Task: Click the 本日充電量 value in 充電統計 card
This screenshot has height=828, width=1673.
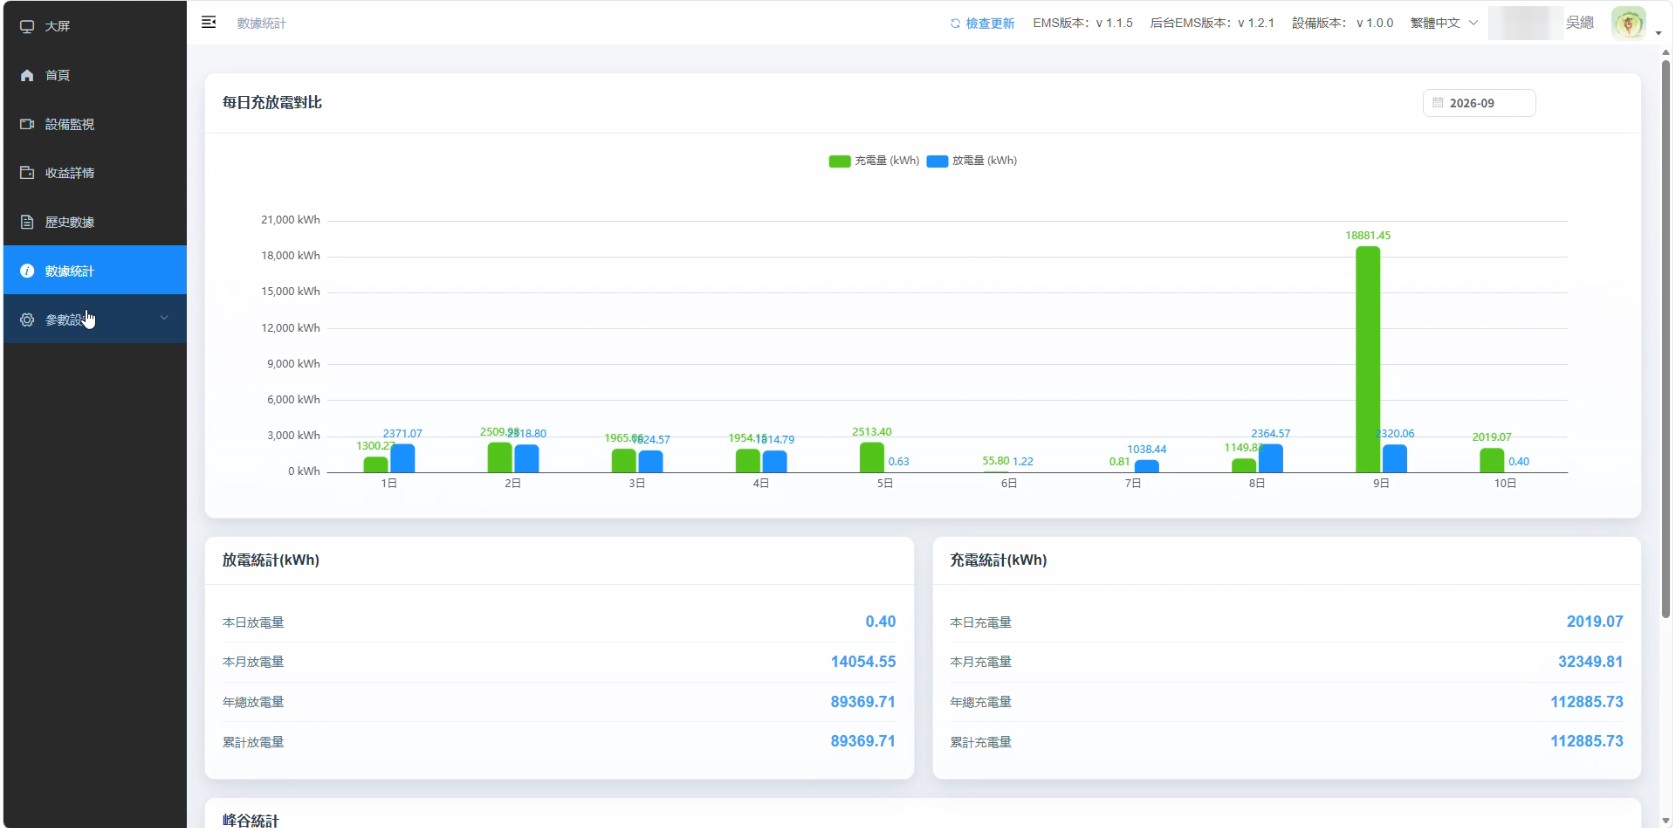Action: pyautogui.click(x=1595, y=622)
